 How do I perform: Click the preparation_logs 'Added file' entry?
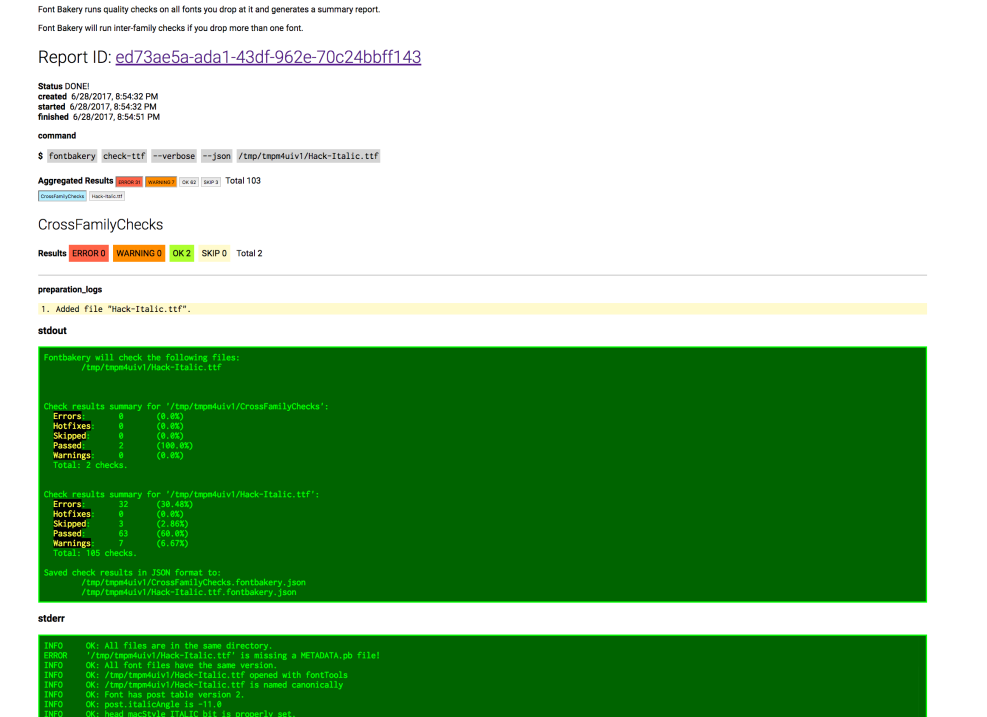point(116,309)
